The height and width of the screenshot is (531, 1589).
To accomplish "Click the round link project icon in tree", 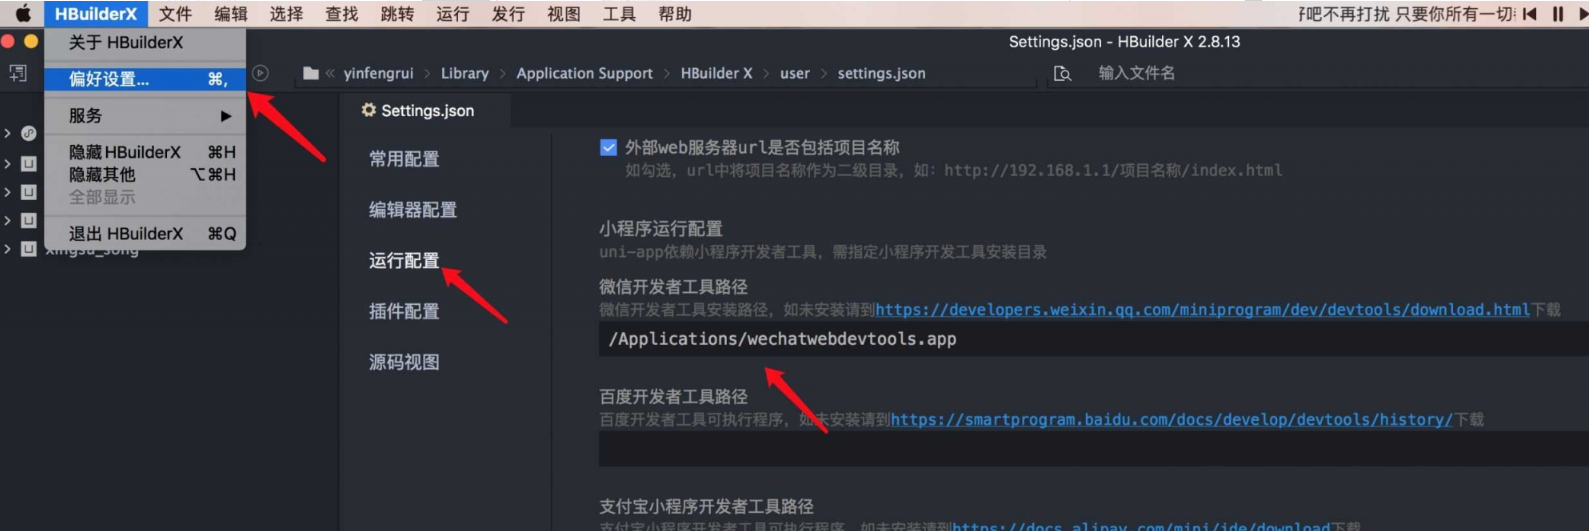I will tap(29, 133).
